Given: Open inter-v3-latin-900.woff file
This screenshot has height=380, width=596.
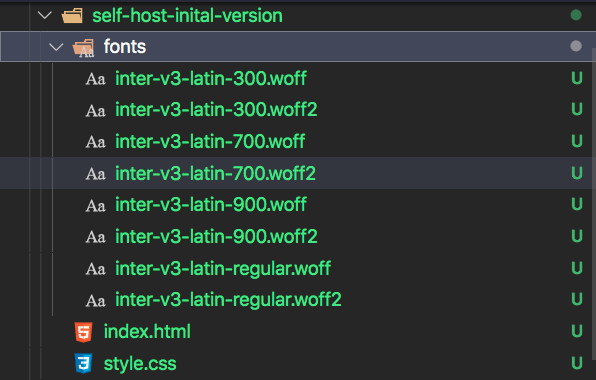Looking at the screenshot, I should 211,205.
